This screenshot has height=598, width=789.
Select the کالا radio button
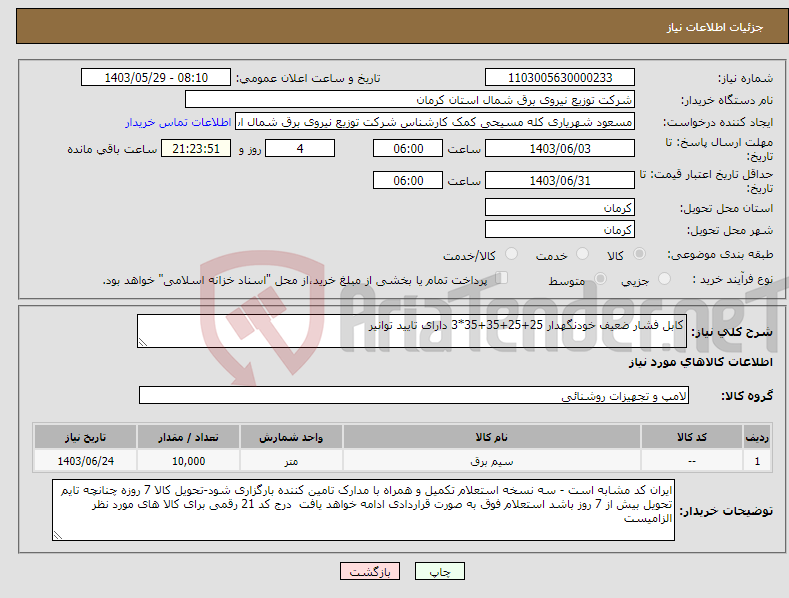tap(639, 254)
